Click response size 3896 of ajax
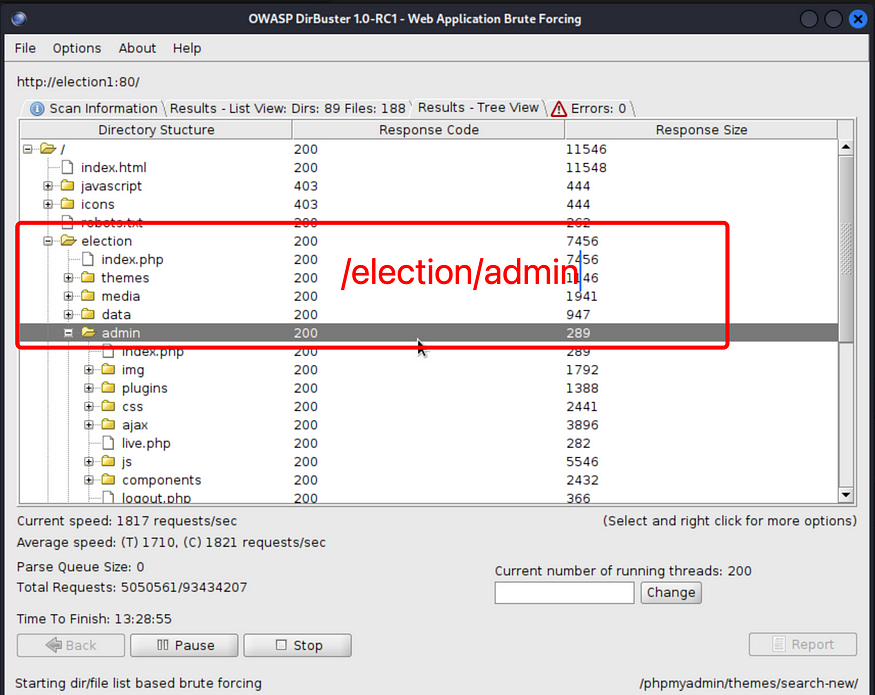The image size is (875, 695). click(x=582, y=425)
